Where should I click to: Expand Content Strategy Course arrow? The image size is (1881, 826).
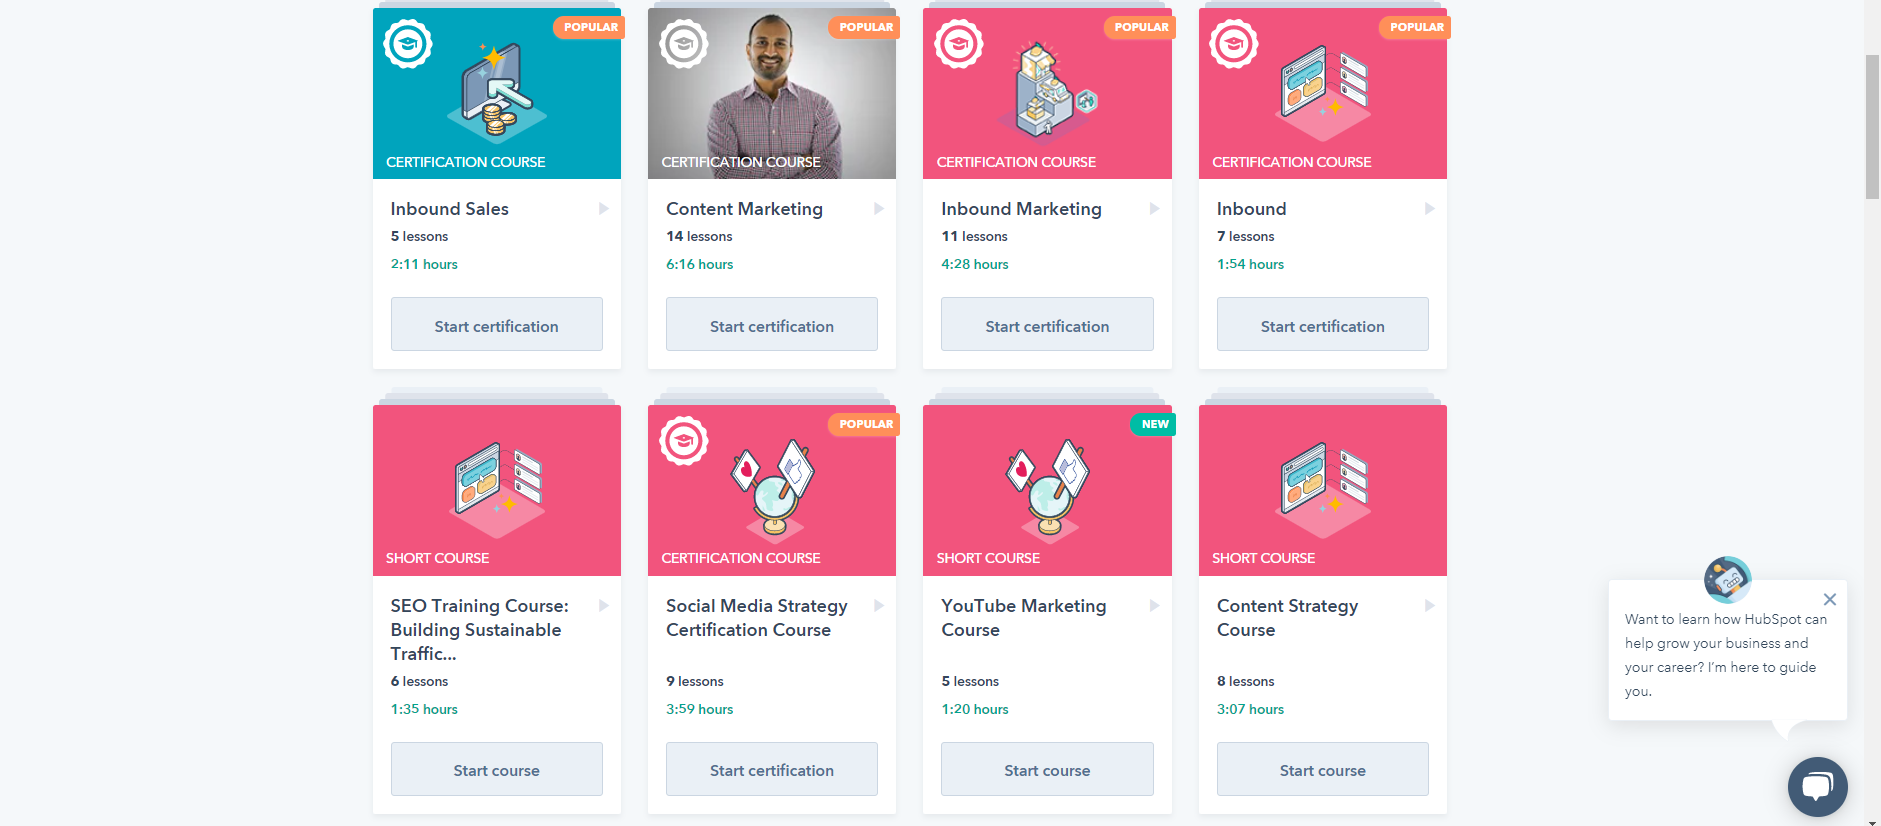1429,606
